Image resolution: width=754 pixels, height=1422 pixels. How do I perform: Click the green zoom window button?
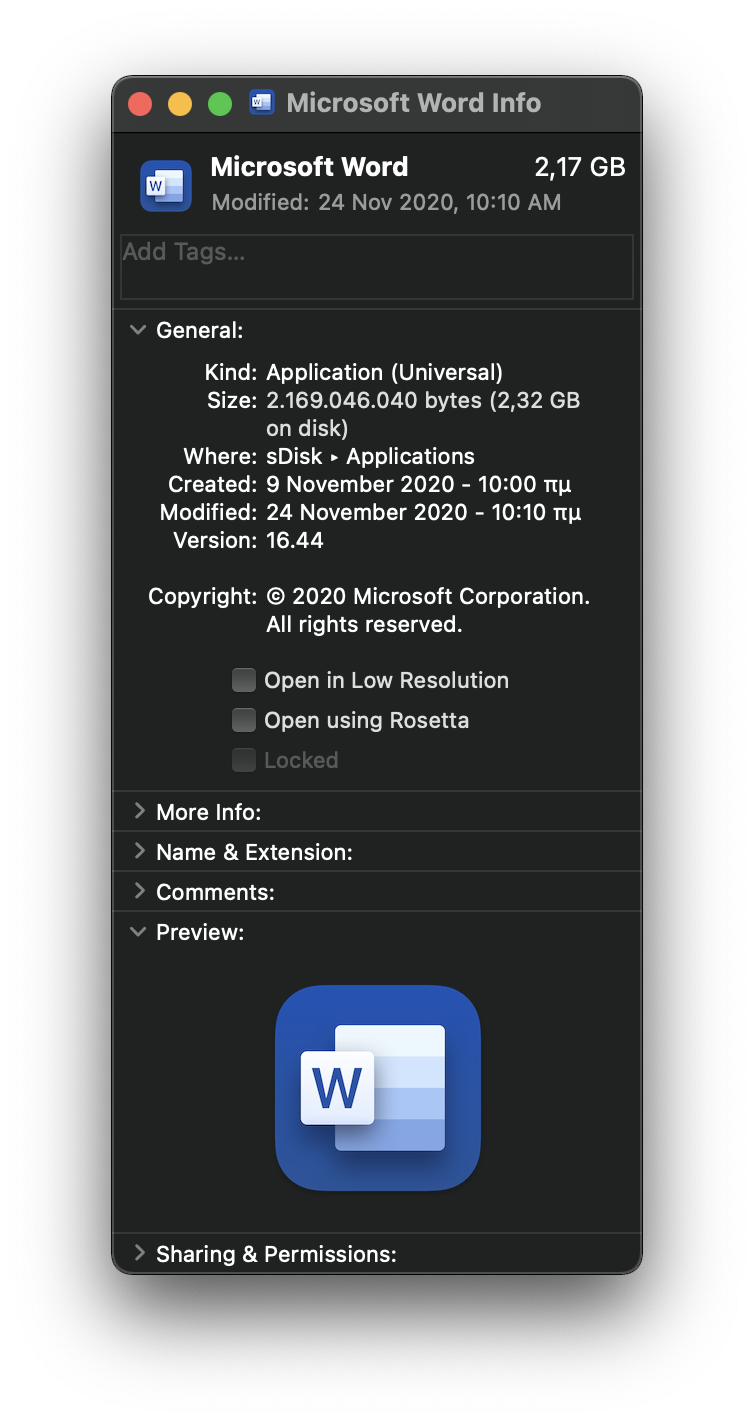(x=220, y=103)
